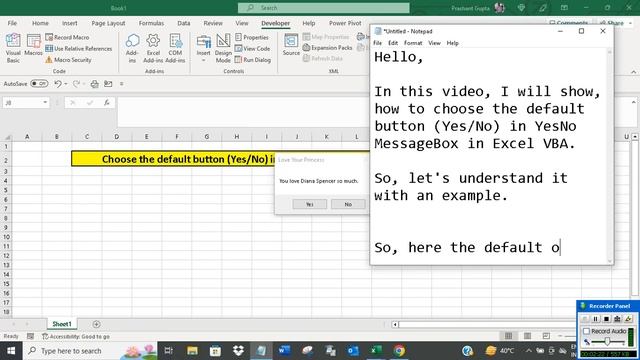The height and width of the screenshot is (360, 640).
Task: Open the XML Source pane
Action: click(291, 45)
